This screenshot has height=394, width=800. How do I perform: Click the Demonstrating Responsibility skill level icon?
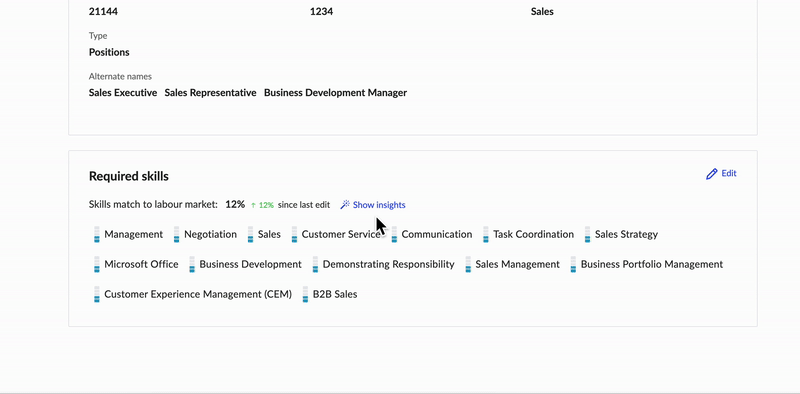pos(315,264)
